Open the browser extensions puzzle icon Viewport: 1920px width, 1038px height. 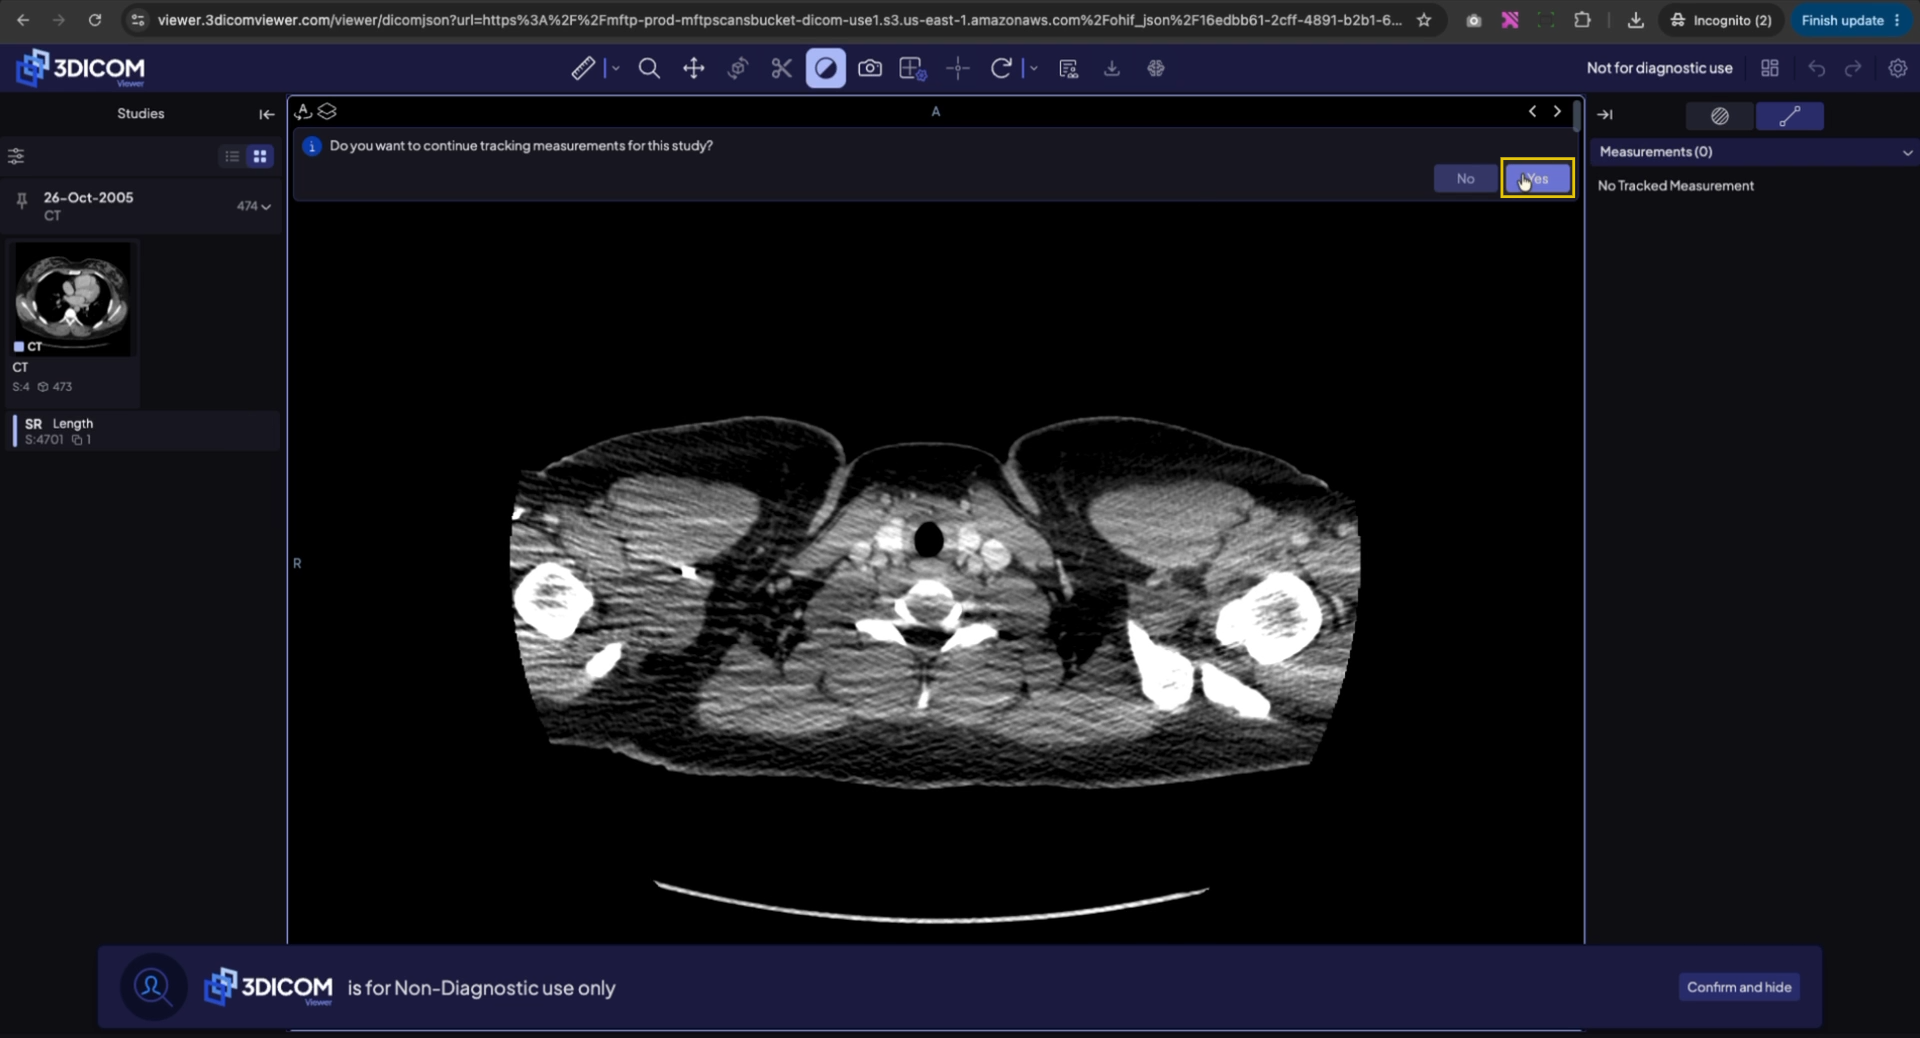[1582, 20]
